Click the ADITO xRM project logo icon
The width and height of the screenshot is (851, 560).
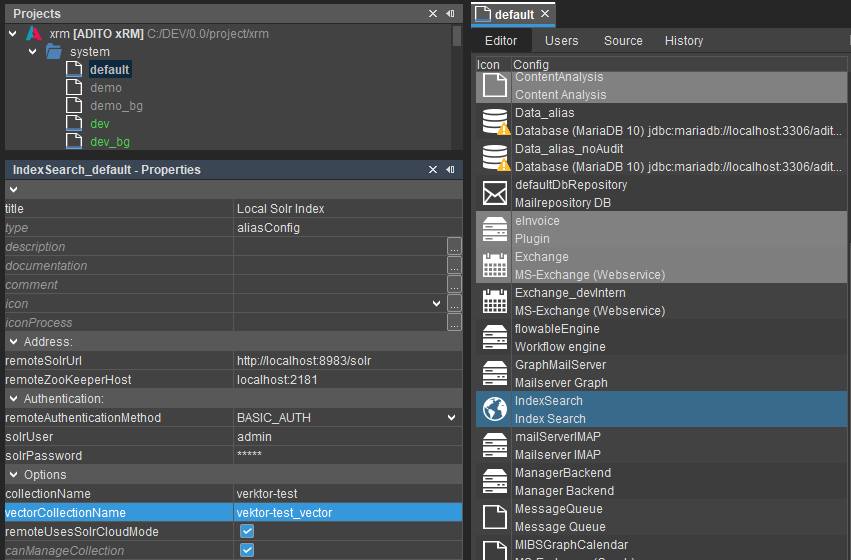coord(34,34)
